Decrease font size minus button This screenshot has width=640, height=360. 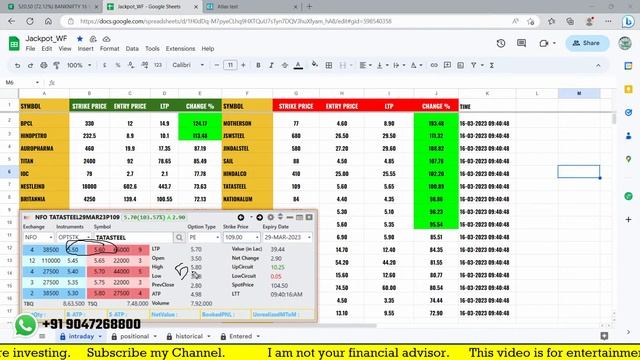[x=217, y=65]
